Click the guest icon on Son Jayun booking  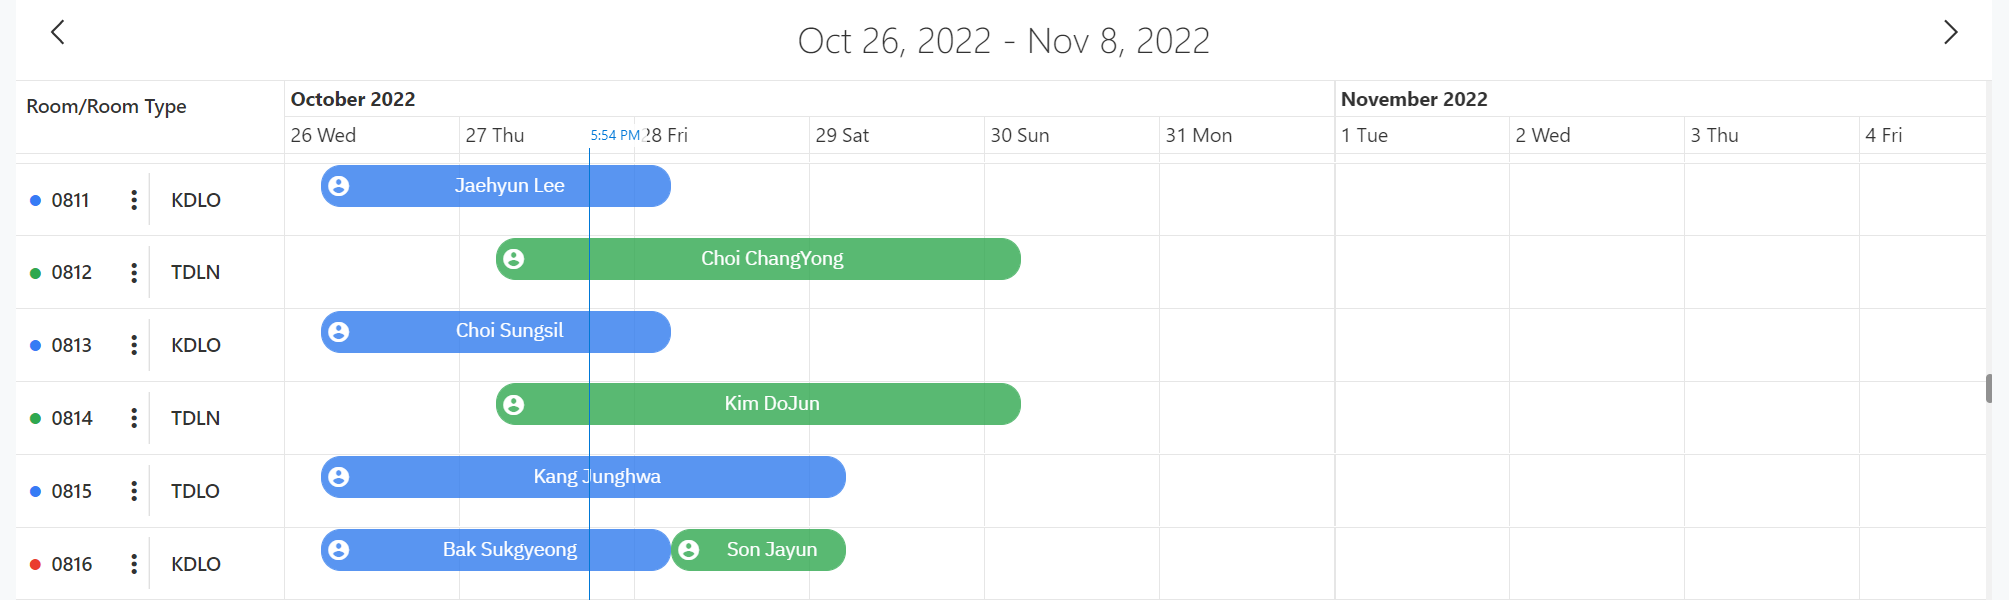(x=689, y=550)
